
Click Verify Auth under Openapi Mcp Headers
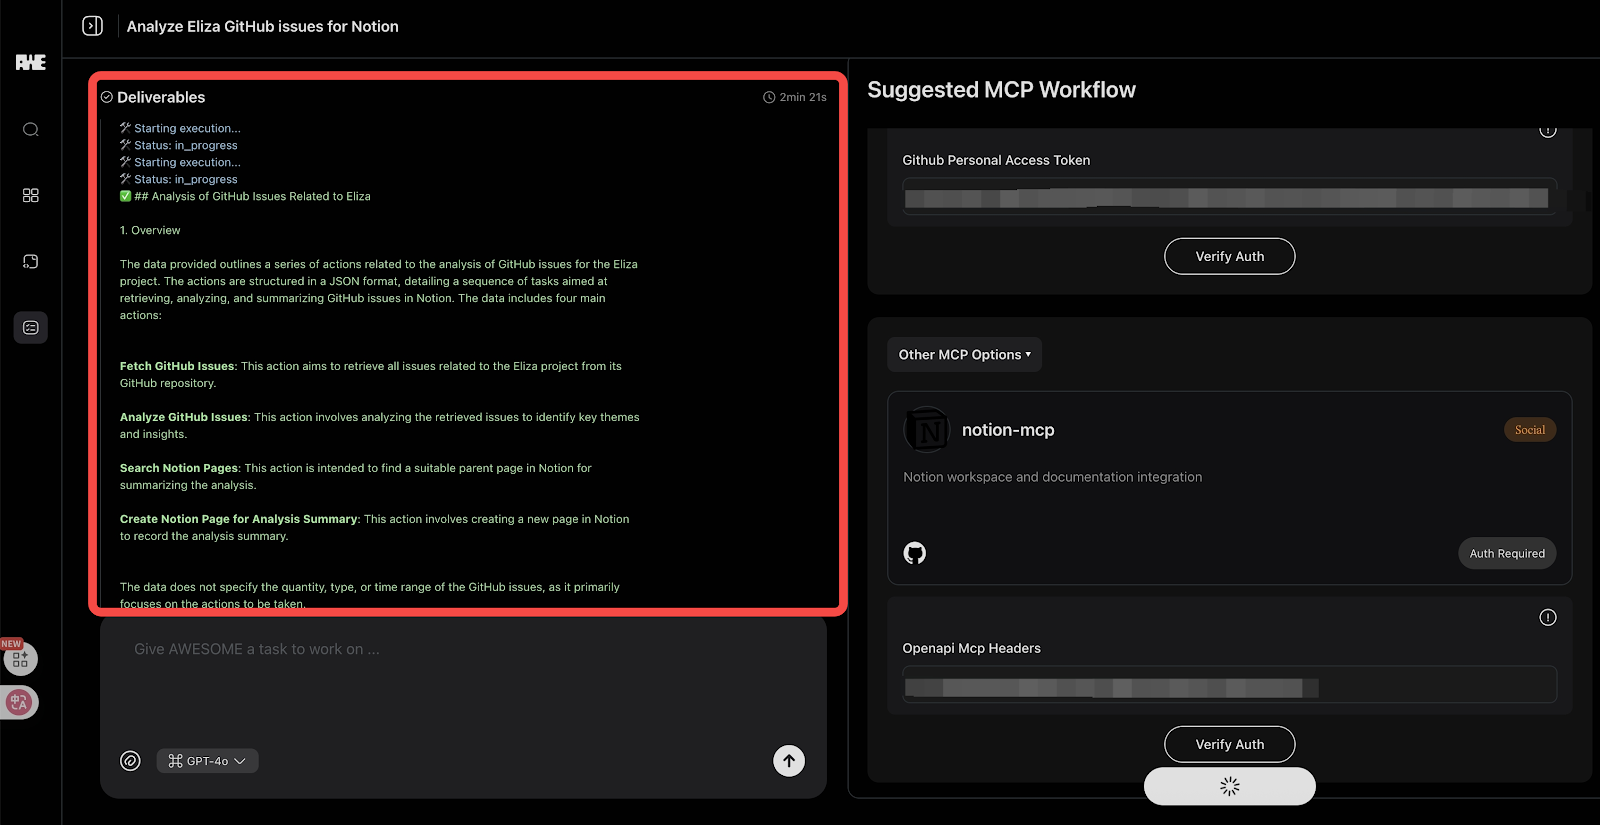tap(1229, 744)
